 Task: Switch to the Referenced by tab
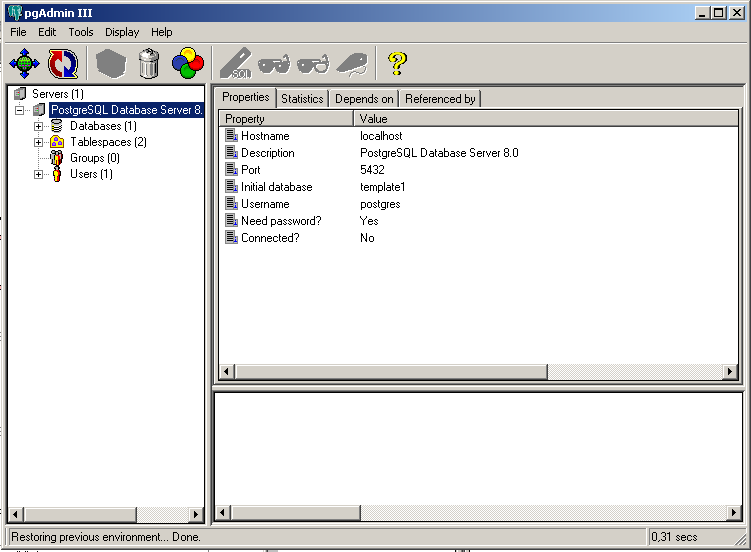click(x=440, y=99)
